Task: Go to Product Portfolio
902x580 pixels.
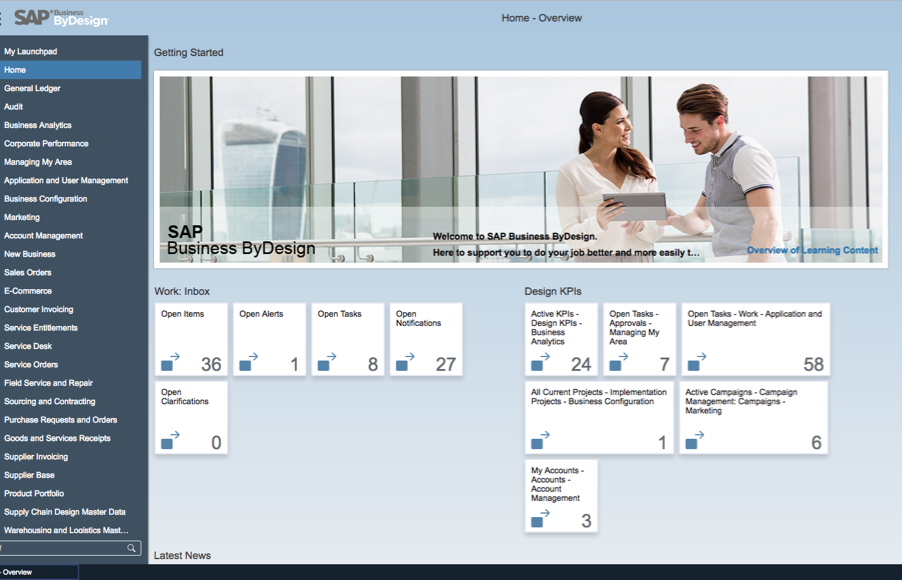Action: tap(70, 493)
